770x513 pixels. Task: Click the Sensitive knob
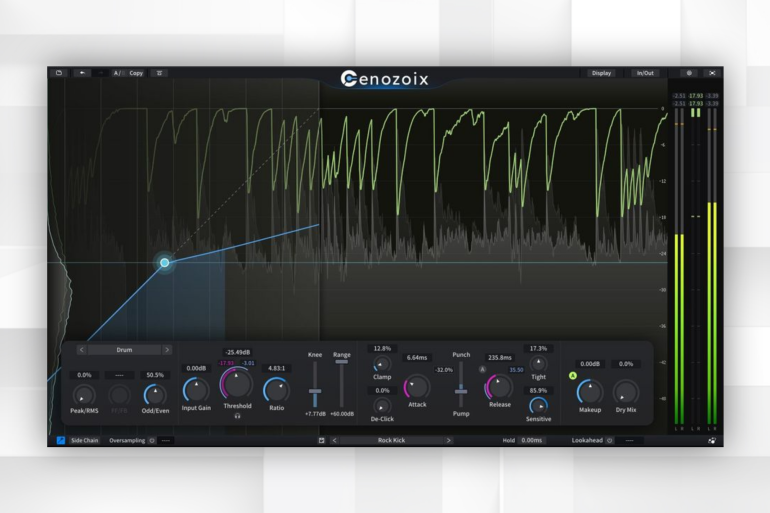coord(538,405)
